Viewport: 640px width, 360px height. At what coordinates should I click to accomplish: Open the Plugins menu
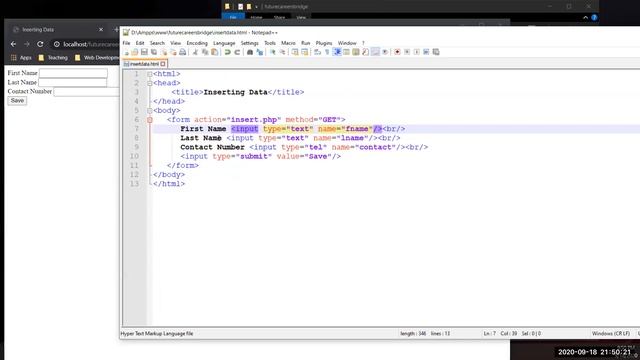pyautogui.click(x=324, y=43)
